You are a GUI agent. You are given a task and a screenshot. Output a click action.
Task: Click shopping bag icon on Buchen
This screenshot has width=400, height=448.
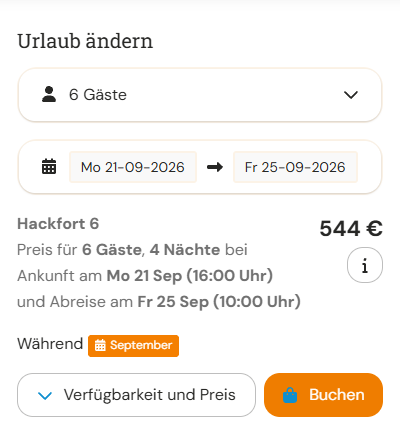(x=290, y=395)
